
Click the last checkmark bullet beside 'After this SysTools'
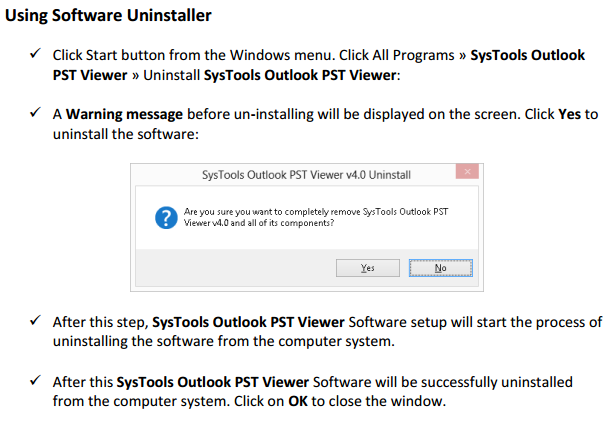point(35,380)
